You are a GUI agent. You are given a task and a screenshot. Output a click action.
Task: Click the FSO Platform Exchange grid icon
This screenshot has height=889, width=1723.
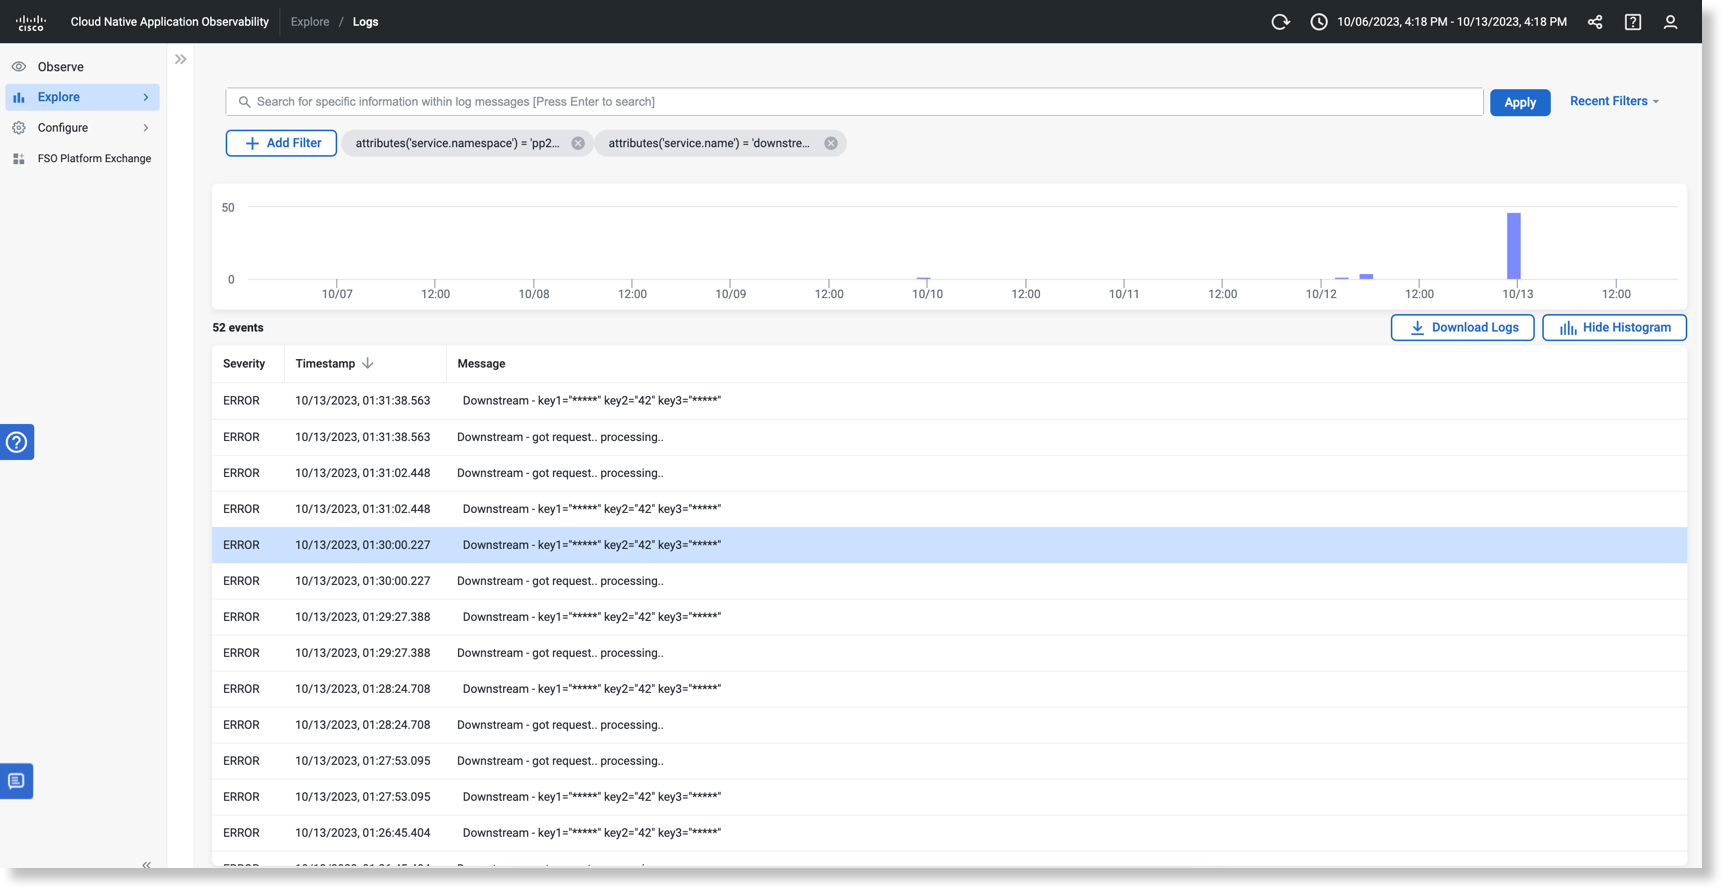(19, 159)
